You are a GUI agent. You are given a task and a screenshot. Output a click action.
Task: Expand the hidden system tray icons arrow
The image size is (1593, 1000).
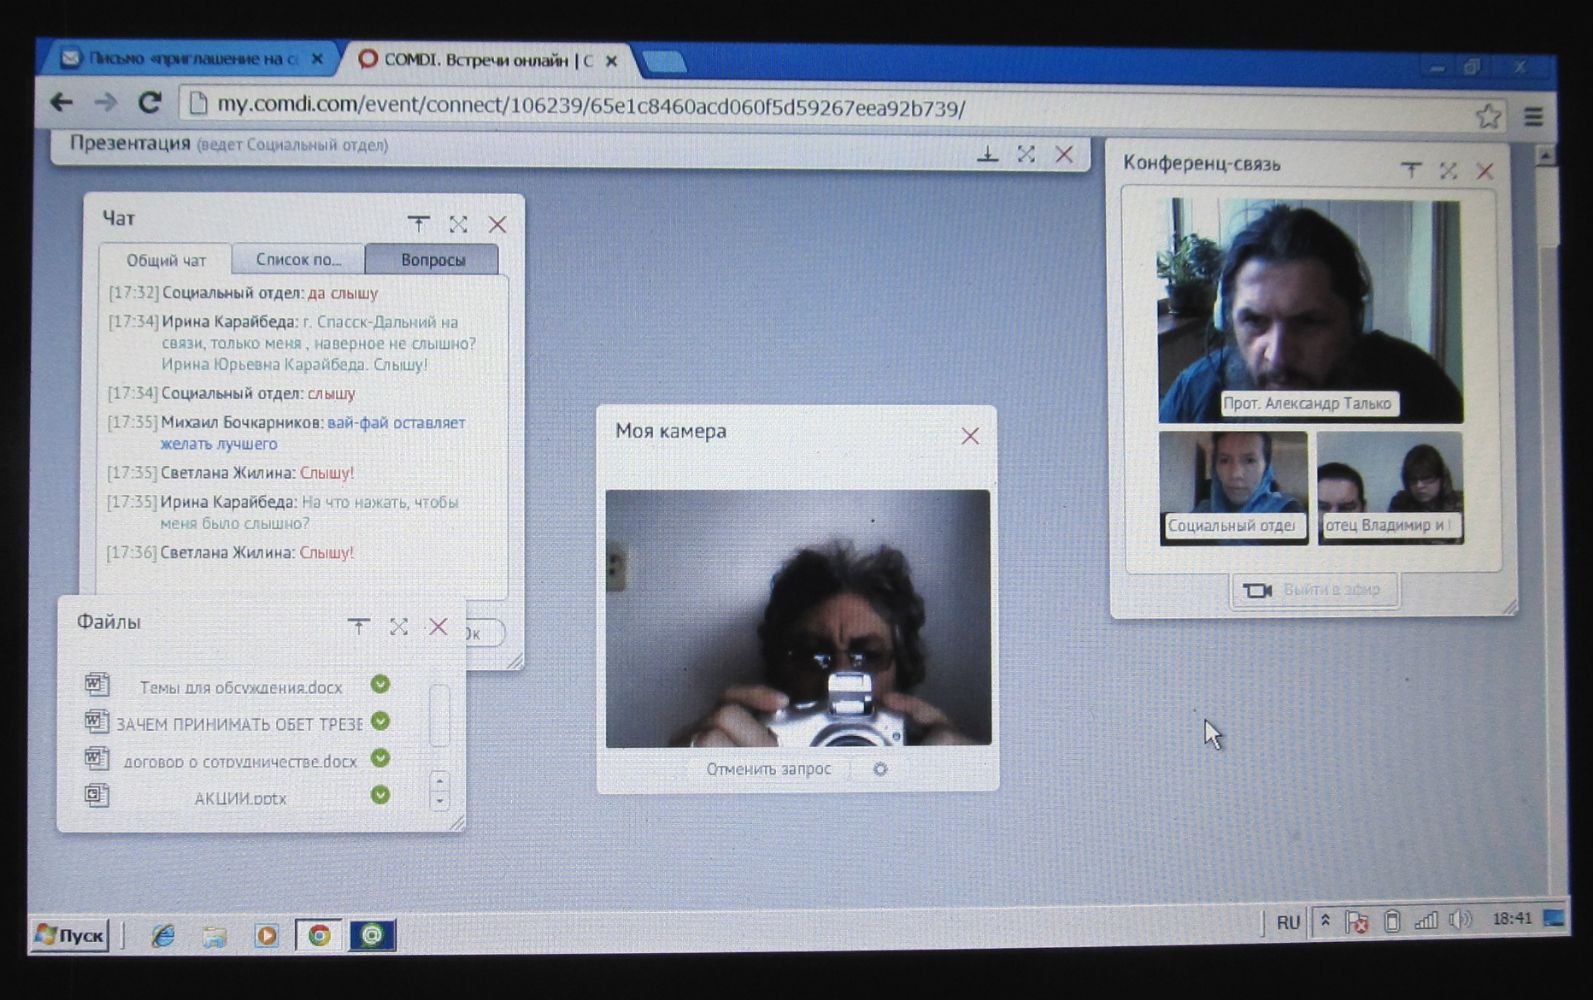pos(1325,921)
